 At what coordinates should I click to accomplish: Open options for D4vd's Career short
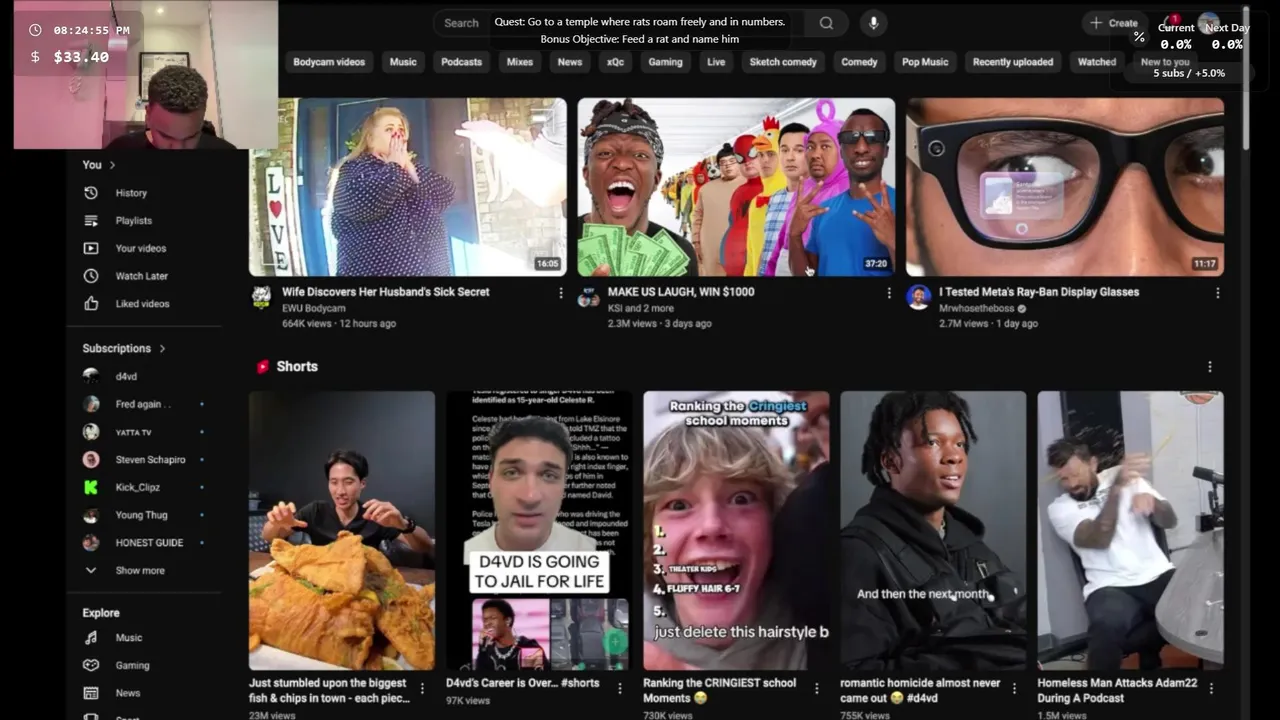point(619,688)
